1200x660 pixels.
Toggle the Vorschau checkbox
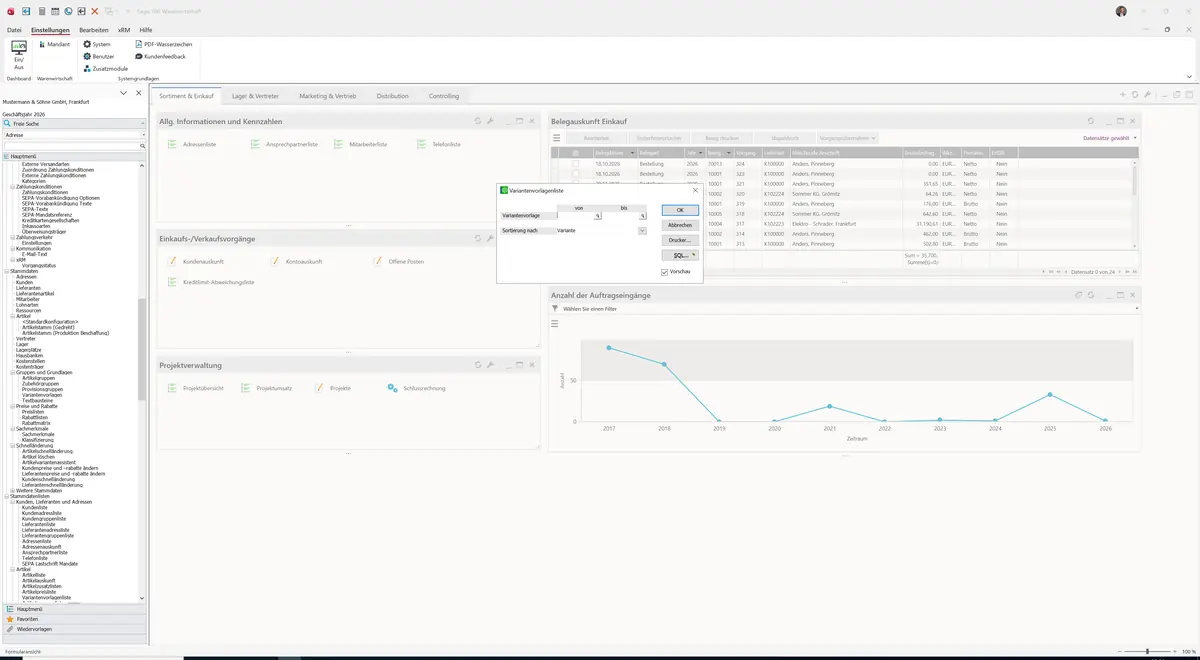(x=665, y=272)
